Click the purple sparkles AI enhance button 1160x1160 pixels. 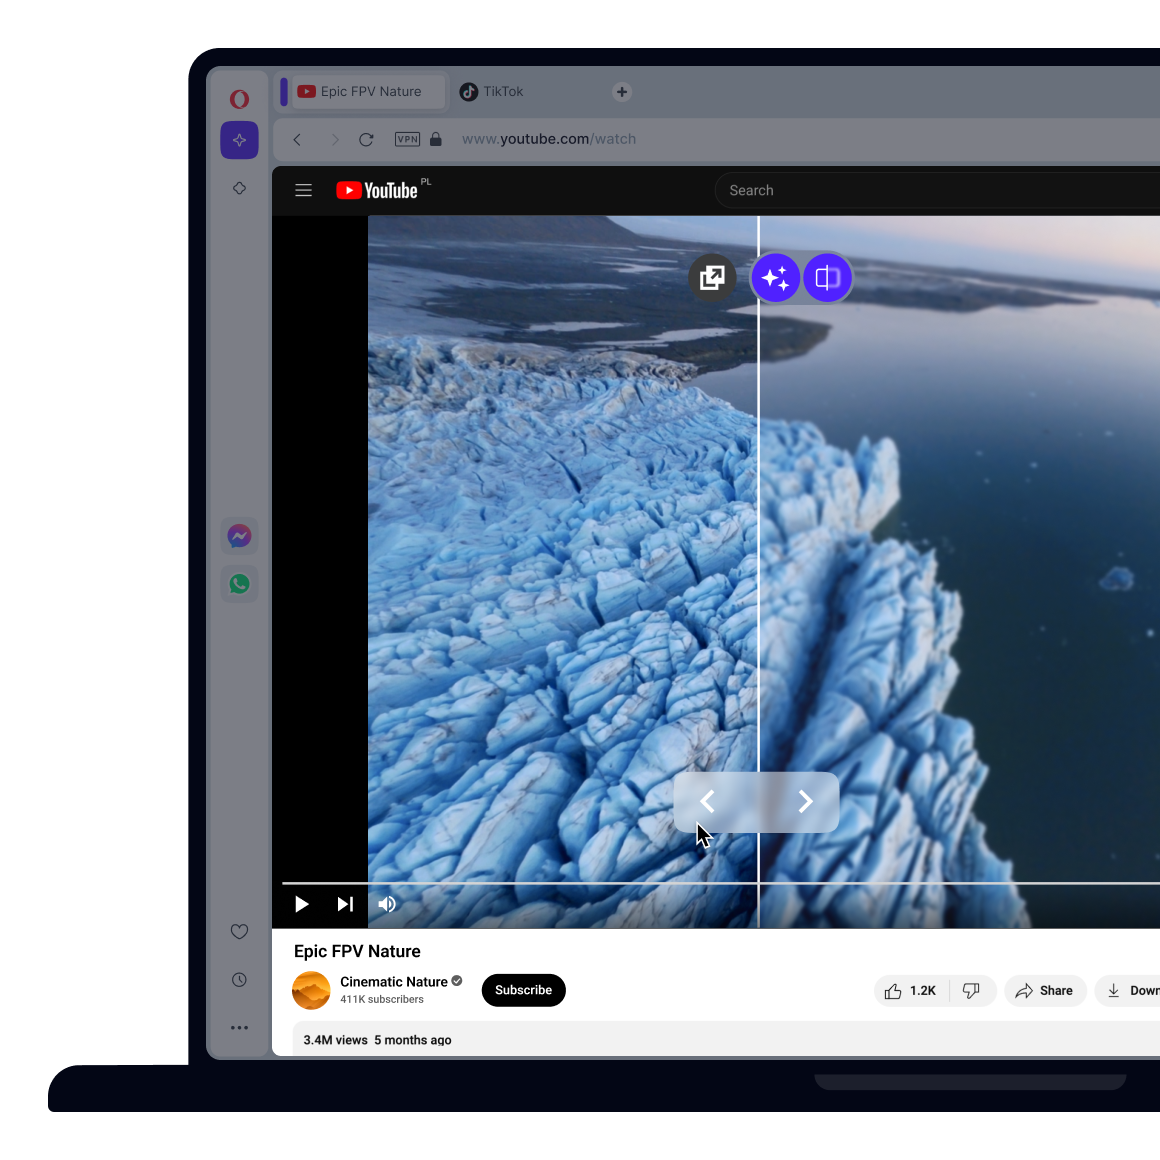click(775, 277)
